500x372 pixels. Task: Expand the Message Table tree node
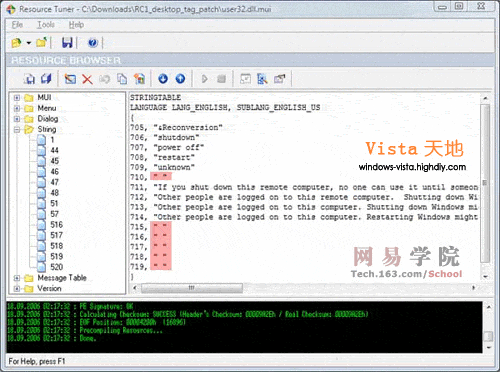pyautogui.click(x=17, y=278)
